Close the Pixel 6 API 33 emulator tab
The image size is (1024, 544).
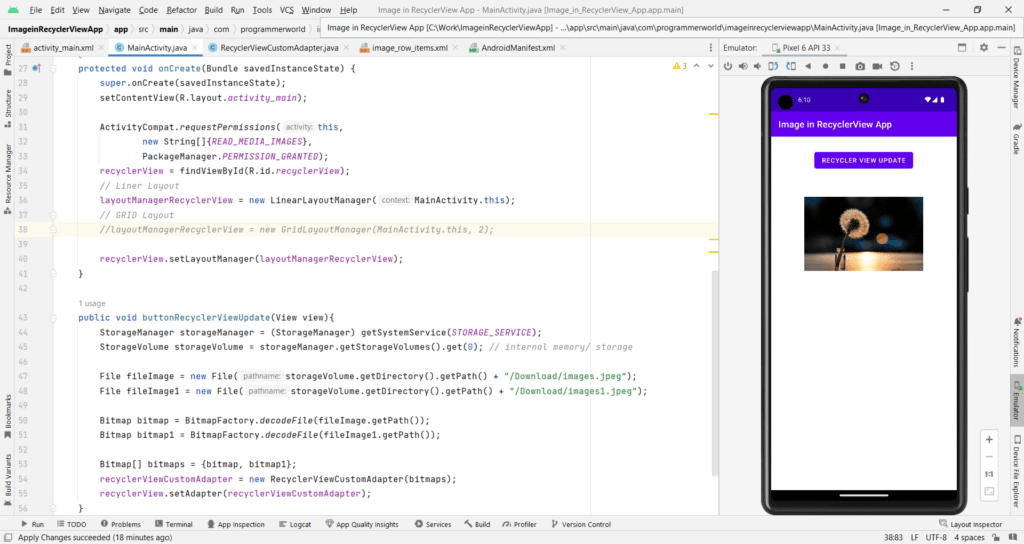point(837,48)
